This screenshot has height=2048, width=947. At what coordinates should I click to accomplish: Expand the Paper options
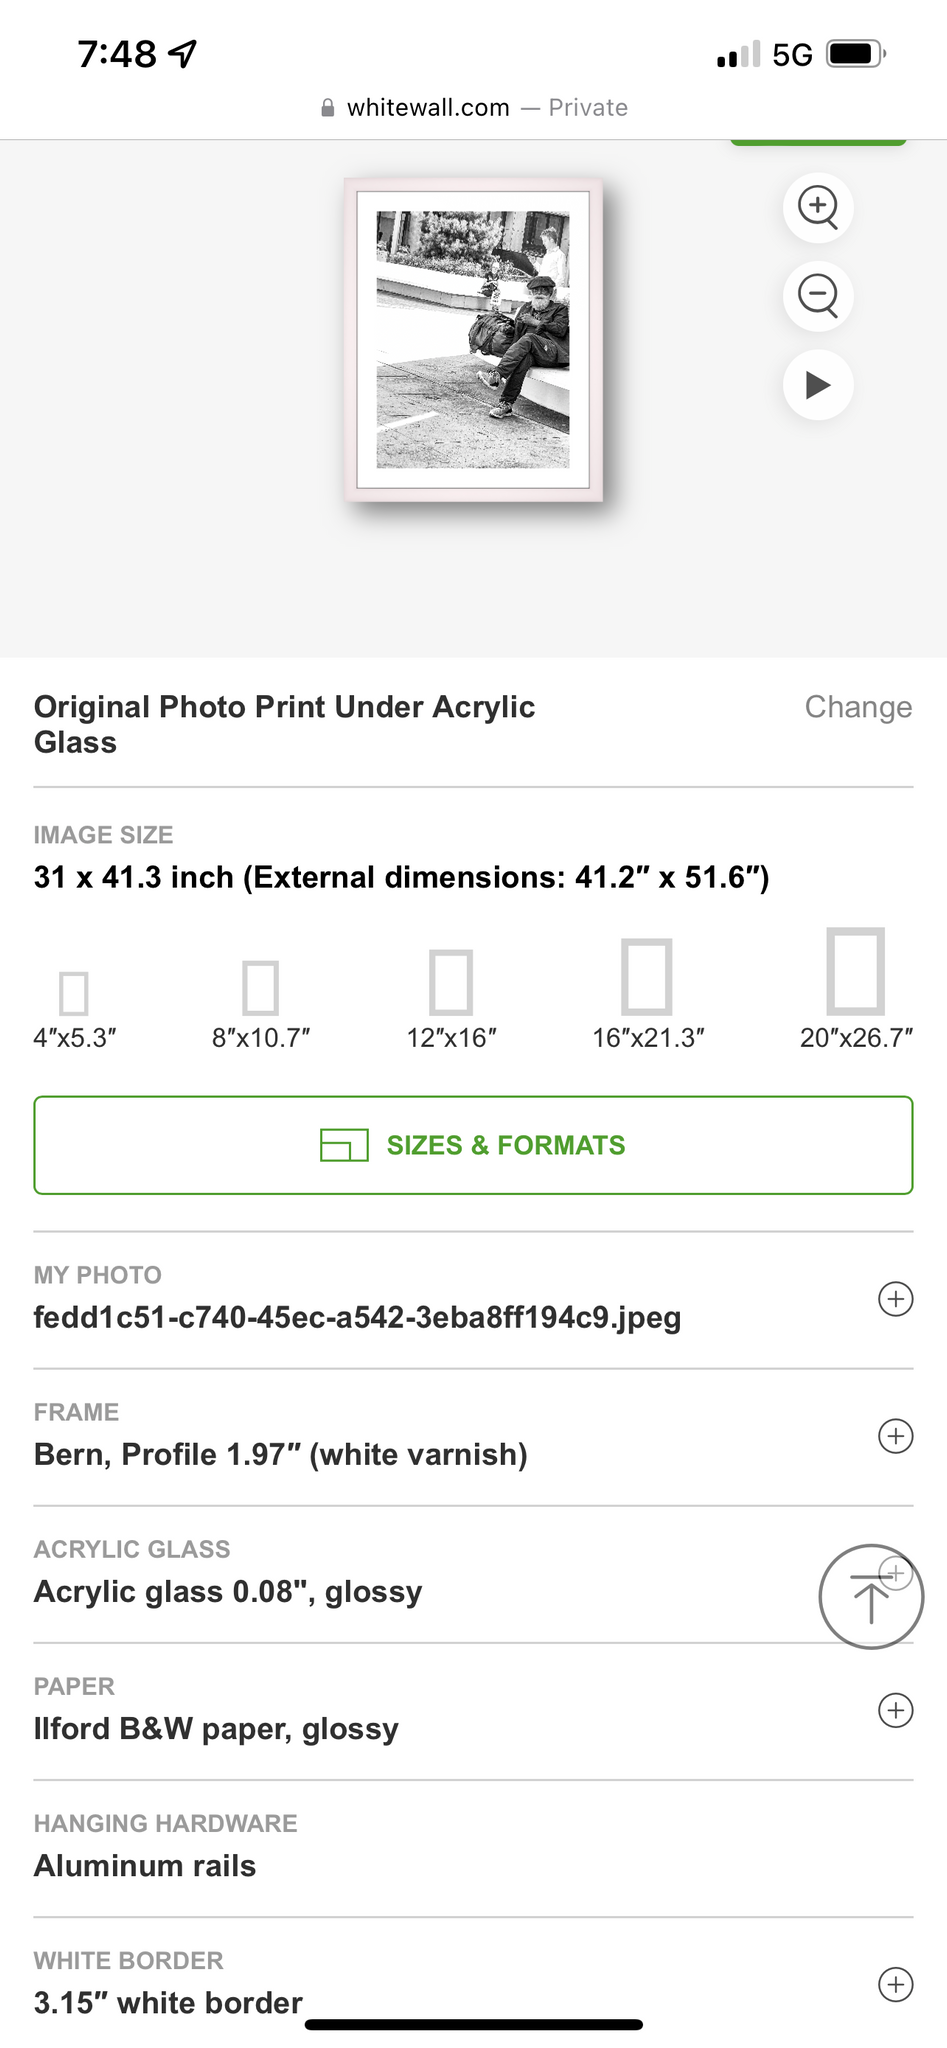[895, 1710]
